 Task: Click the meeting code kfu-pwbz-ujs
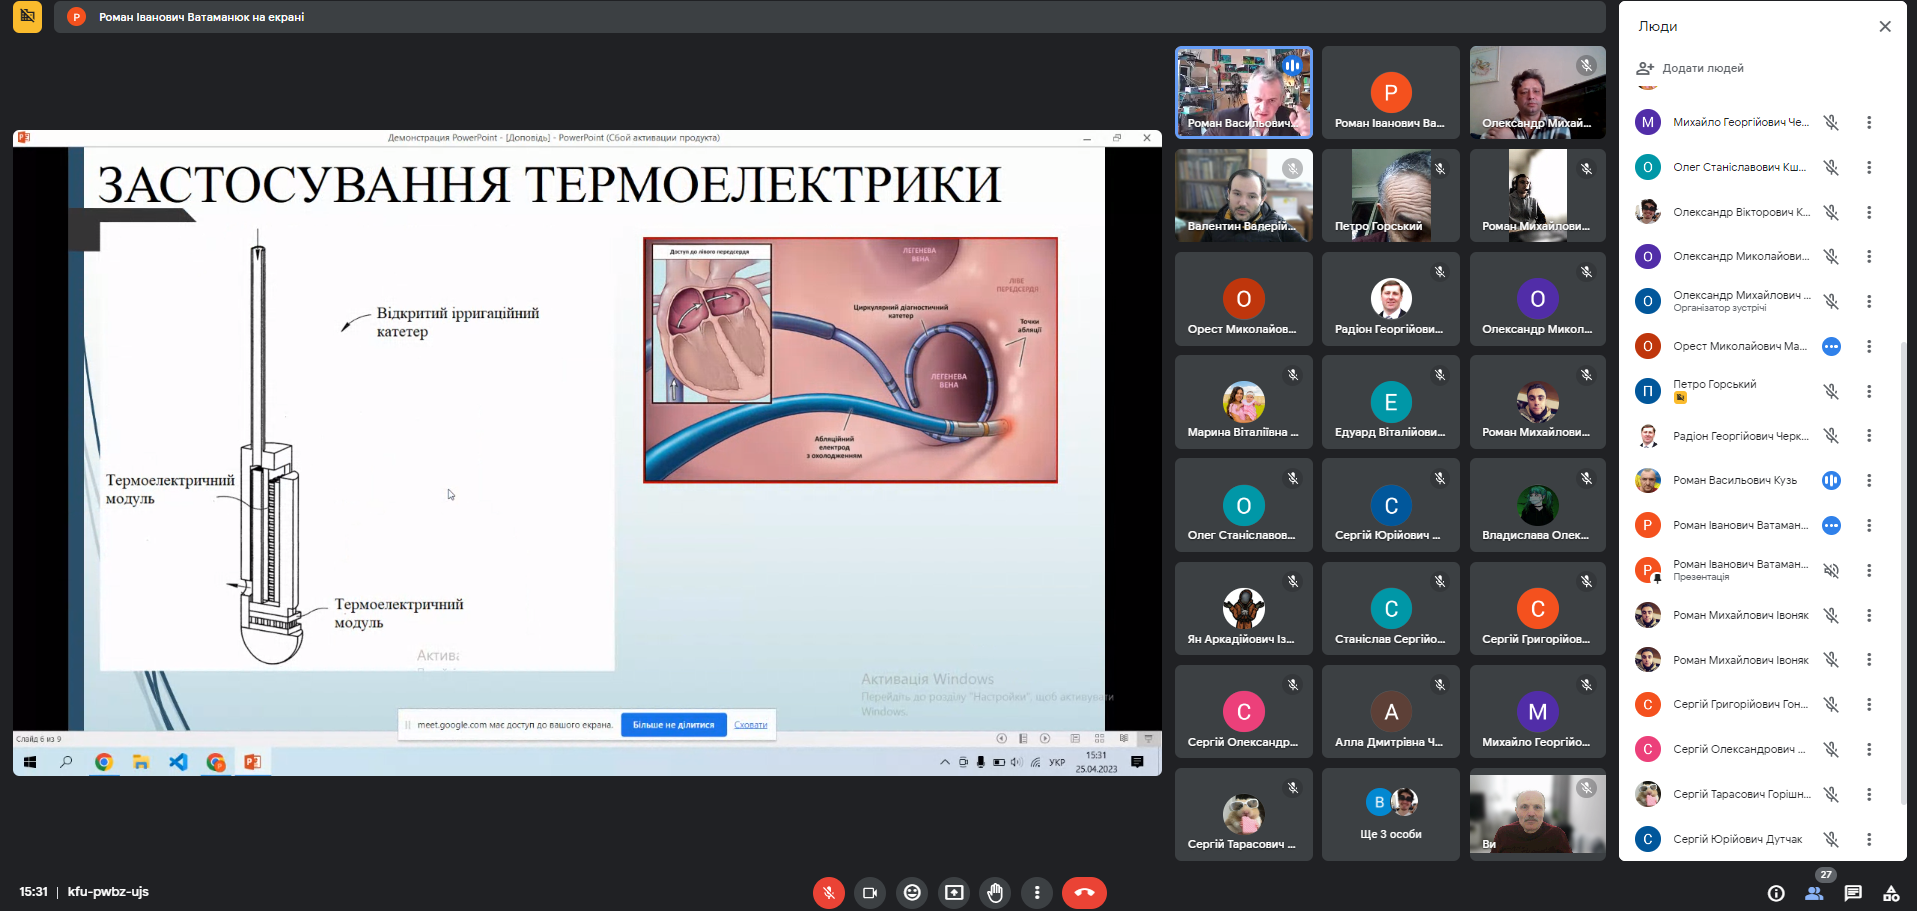click(x=108, y=891)
